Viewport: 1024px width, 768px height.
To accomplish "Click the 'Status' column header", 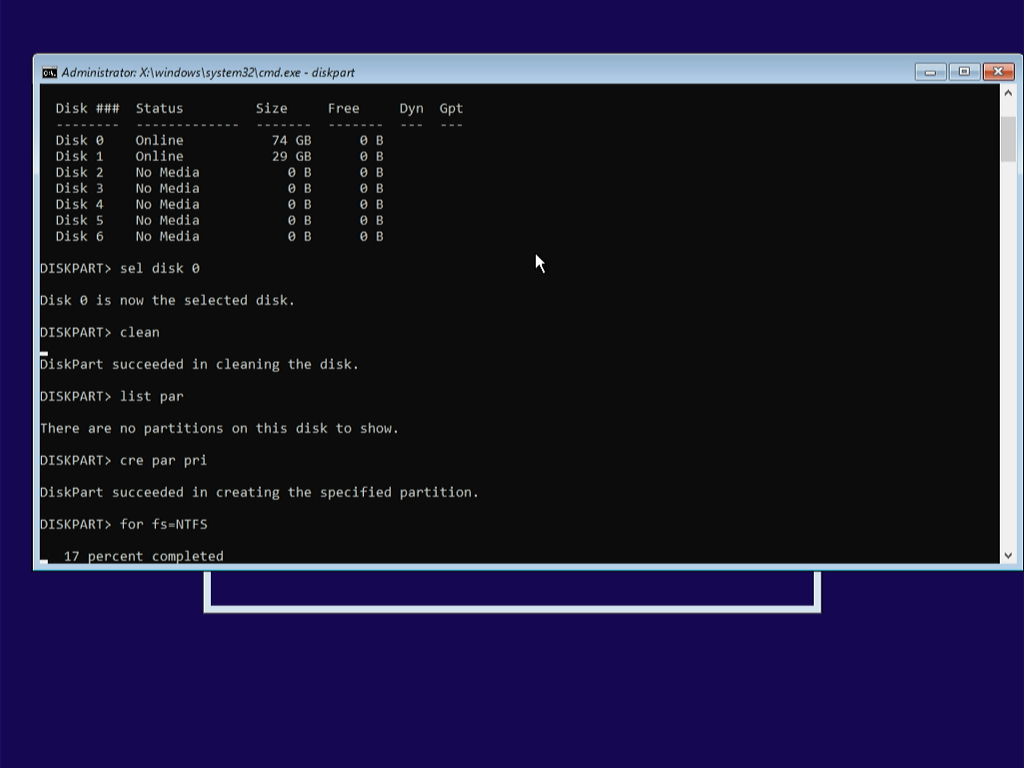I will pos(159,108).
